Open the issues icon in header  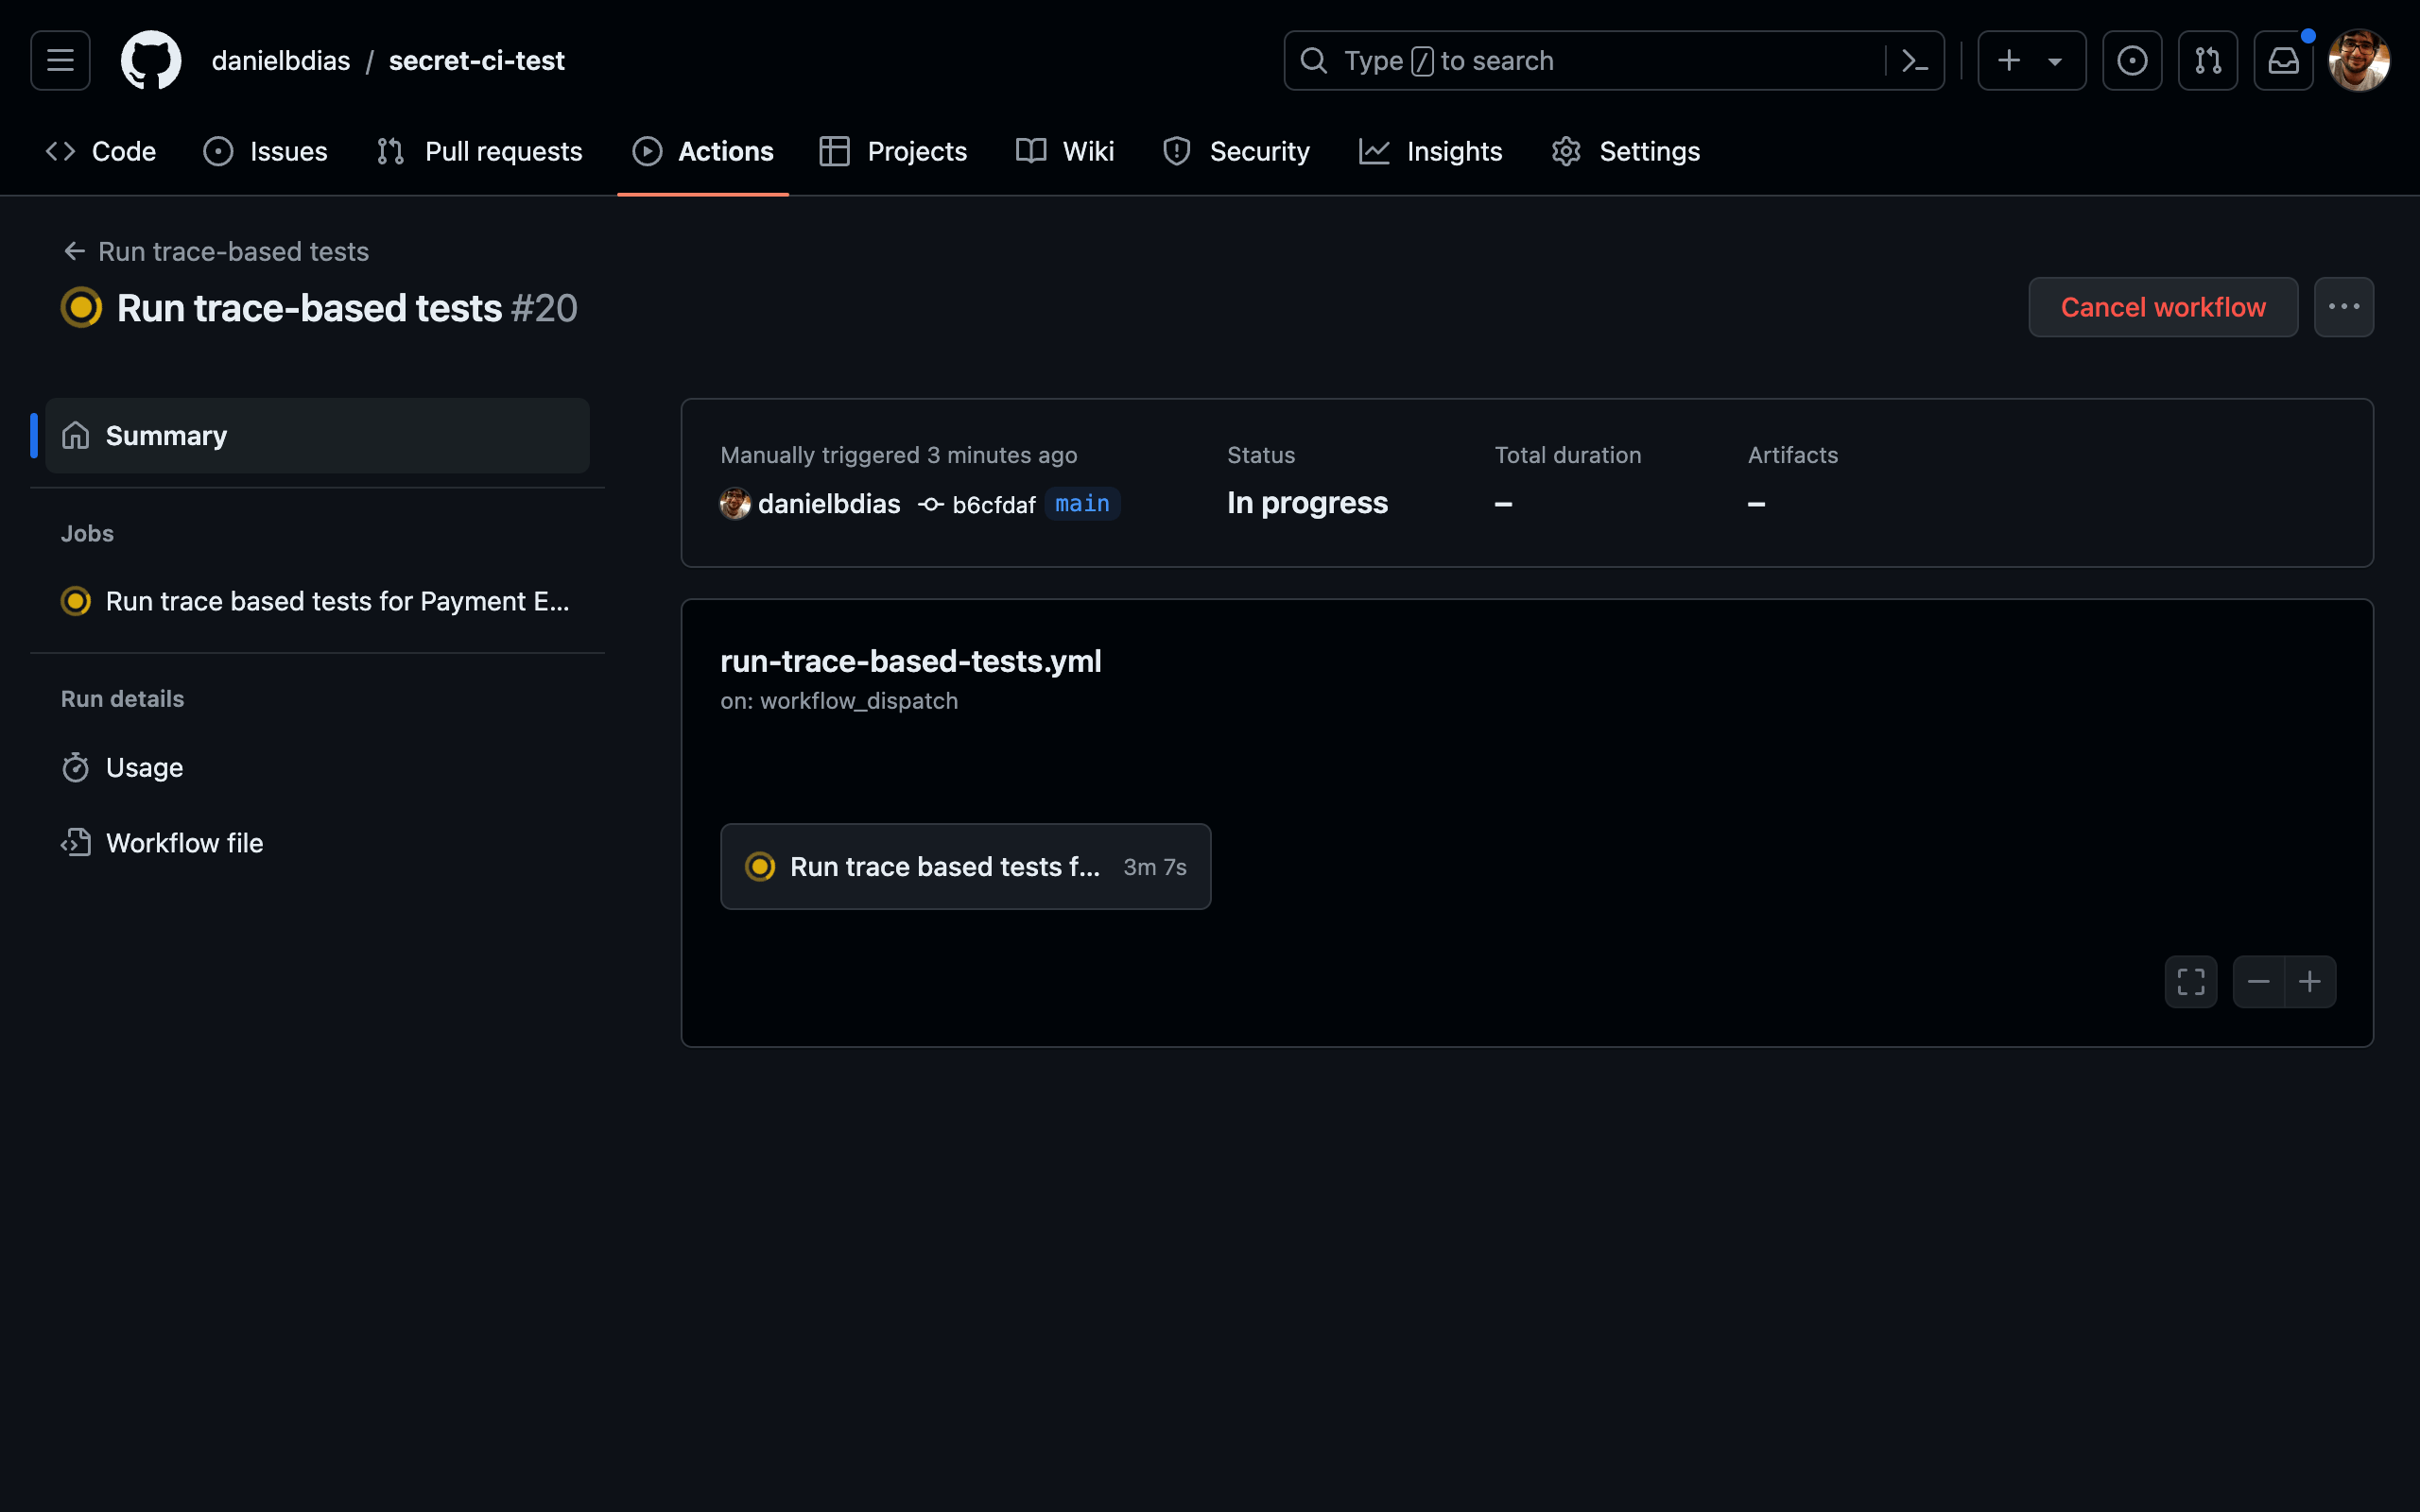pyautogui.click(x=2131, y=61)
